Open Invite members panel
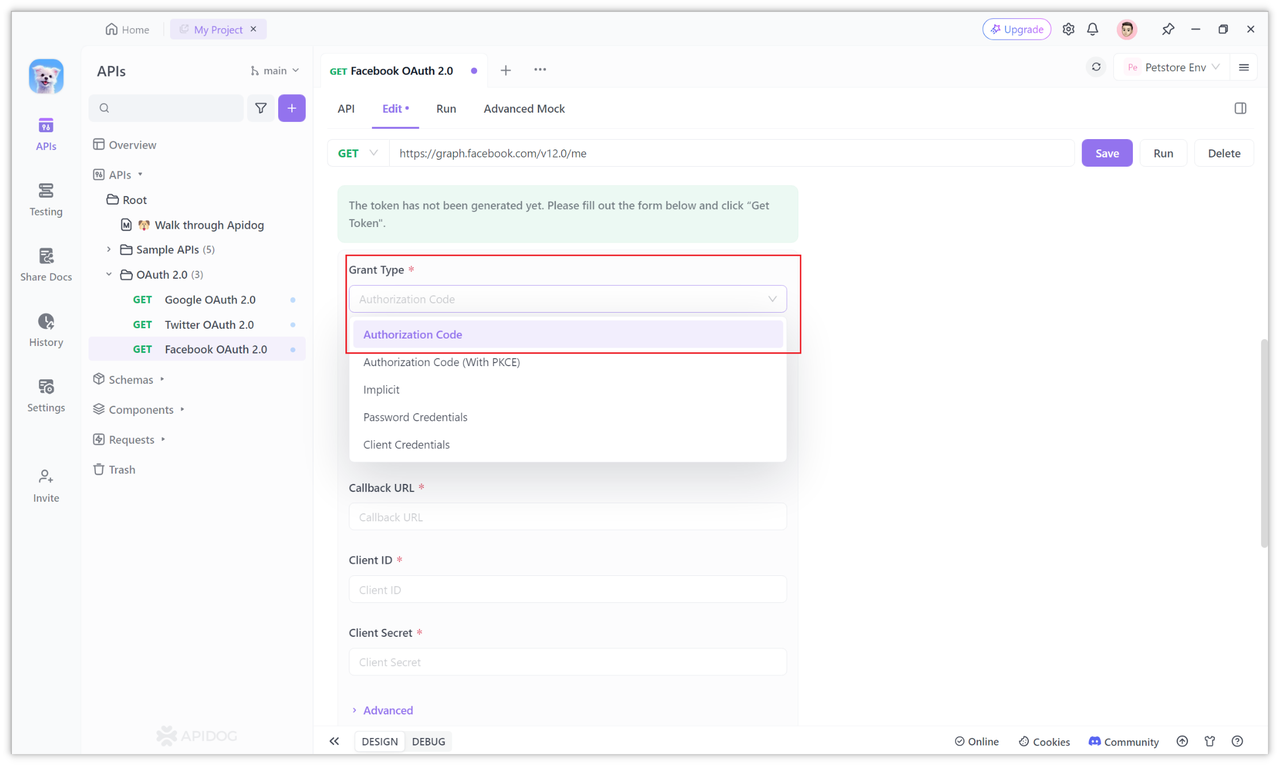This screenshot has width=1280, height=765. click(x=46, y=485)
